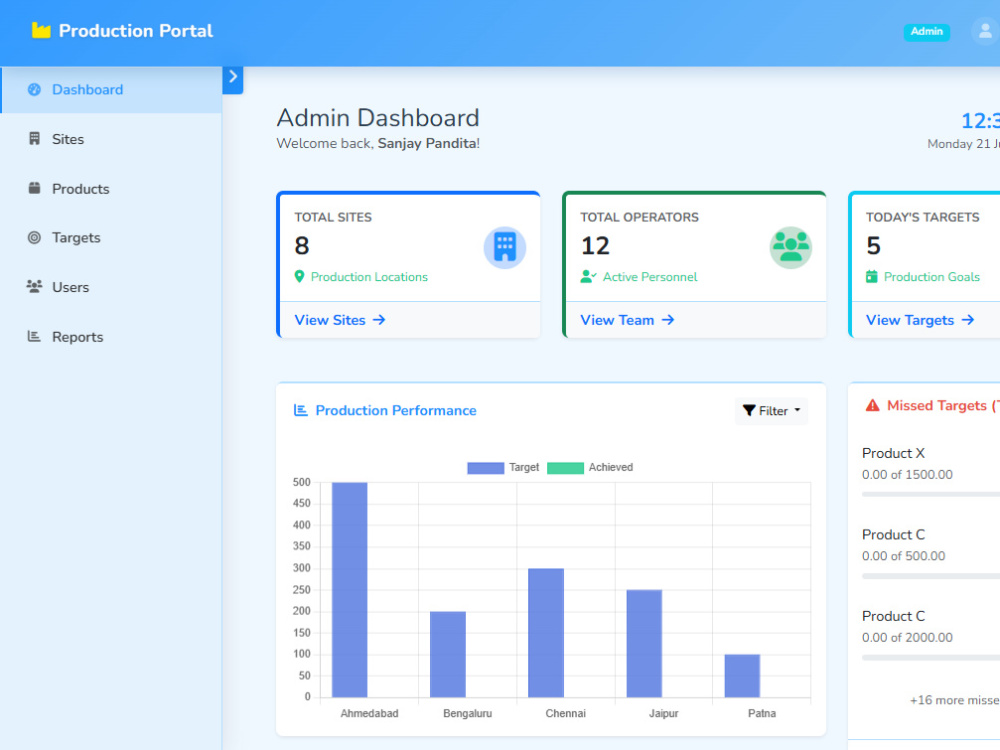Click the Bengaluru target bar in chart
The width and height of the screenshot is (1000, 750).
point(448,654)
